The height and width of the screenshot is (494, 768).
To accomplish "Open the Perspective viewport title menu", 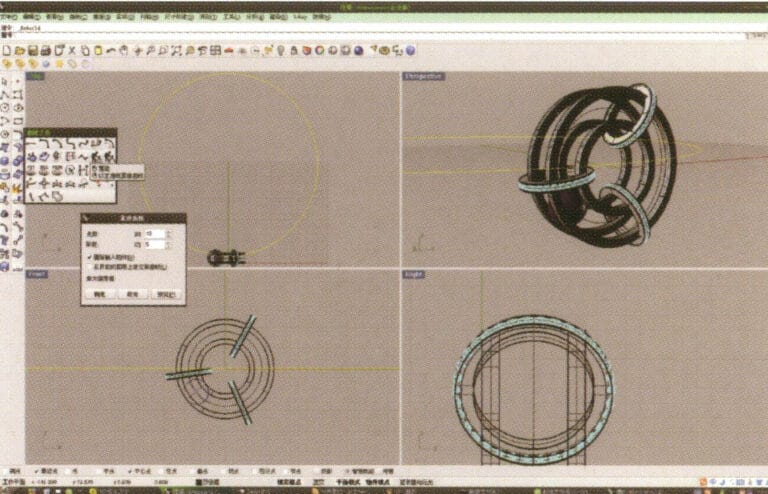I will (423, 76).
